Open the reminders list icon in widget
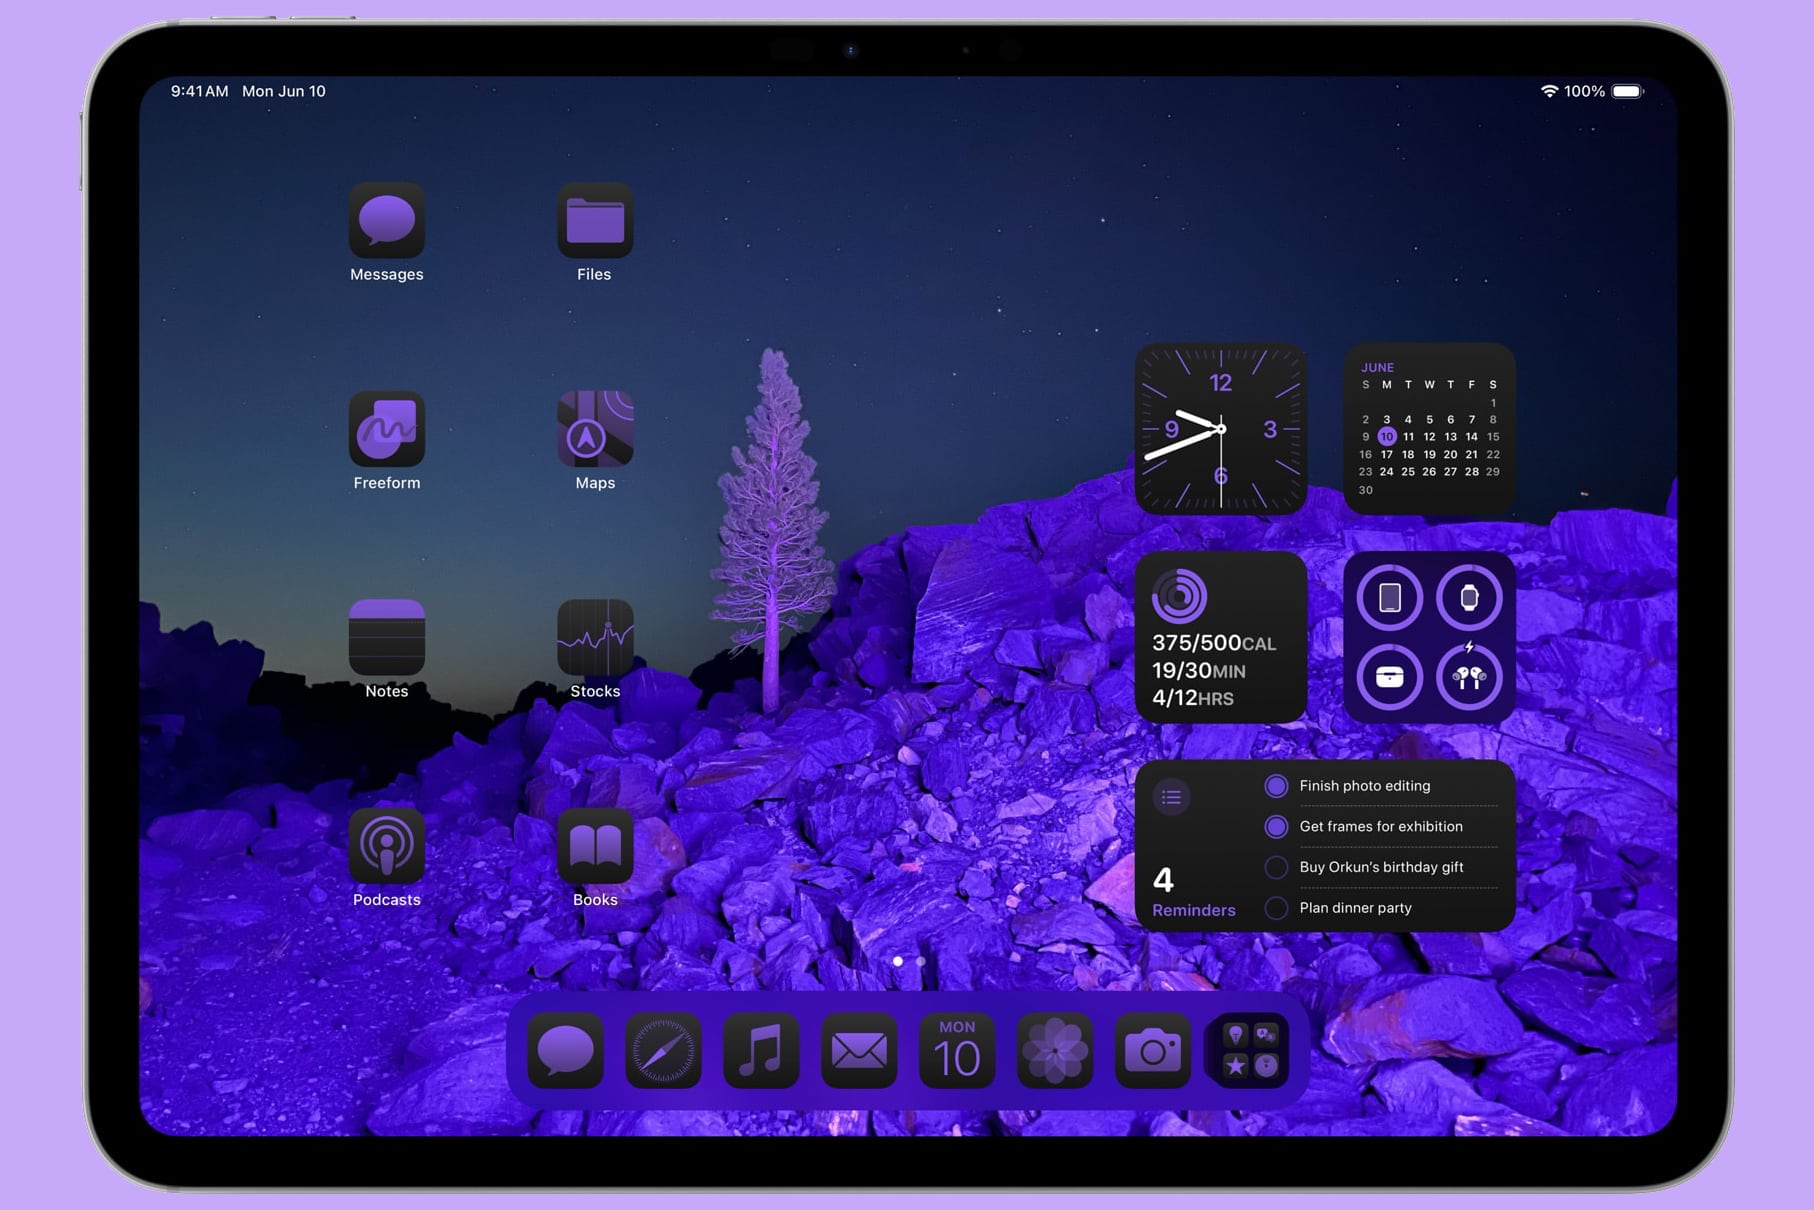The height and width of the screenshot is (1210, 1814). click(x=1171, y=797)
